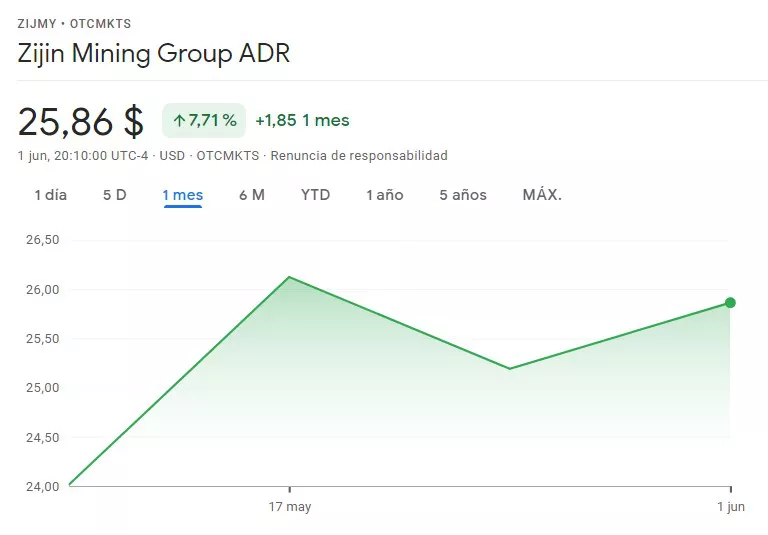Select the active 1 mes tab

pyautogui.click(x=183, y=195)
